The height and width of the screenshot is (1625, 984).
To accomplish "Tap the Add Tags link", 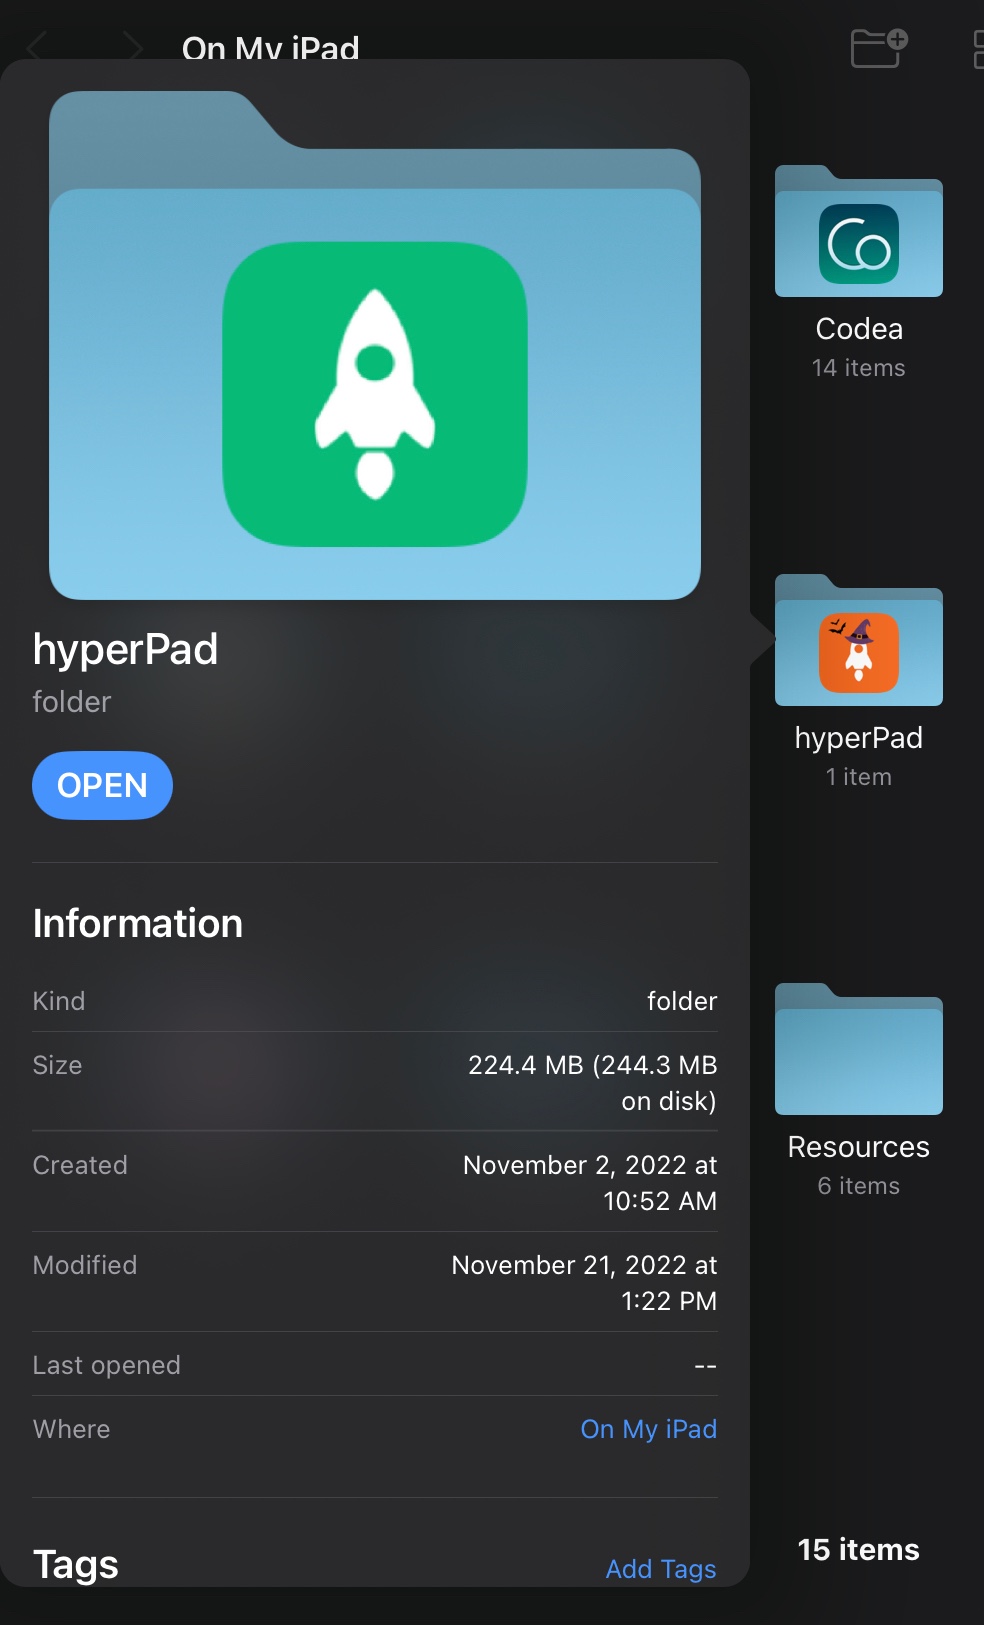I will tap(661, 1569).
